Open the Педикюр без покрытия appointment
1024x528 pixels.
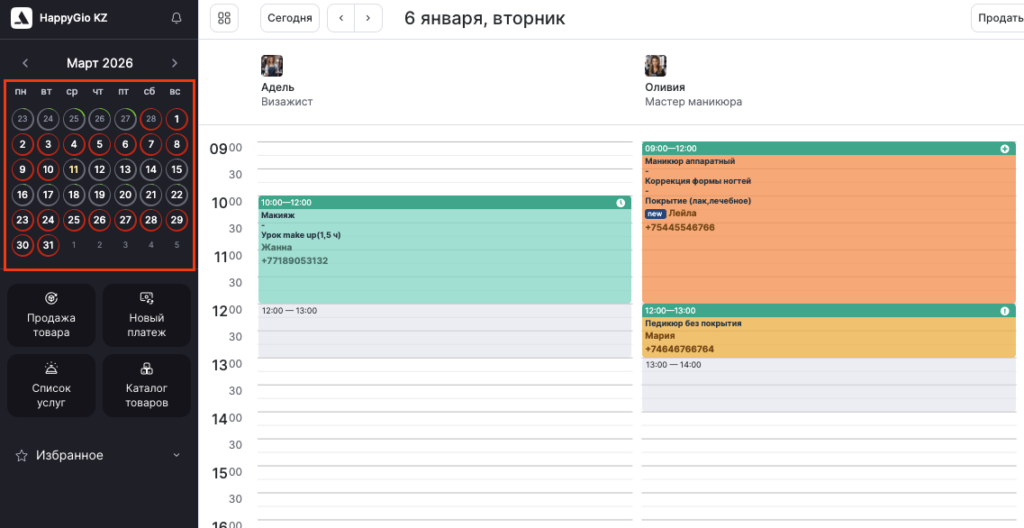[828, 336]
